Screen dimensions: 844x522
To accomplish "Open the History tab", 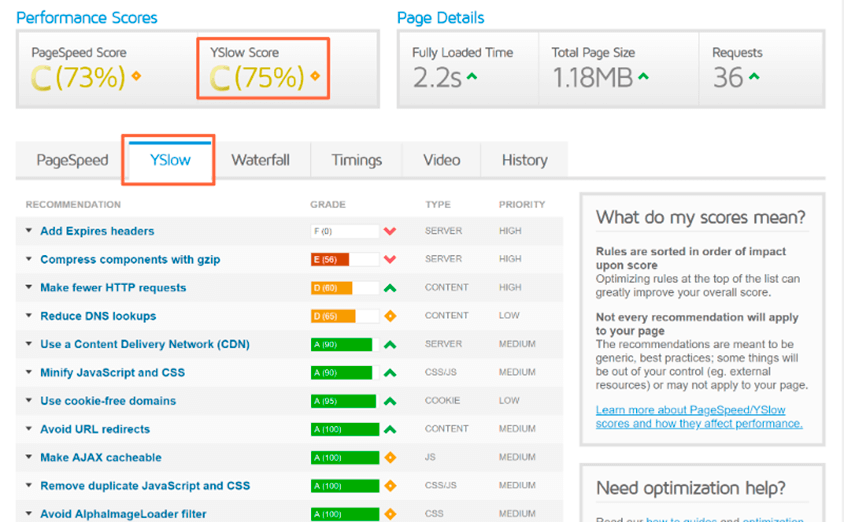I will click(524, 160).
